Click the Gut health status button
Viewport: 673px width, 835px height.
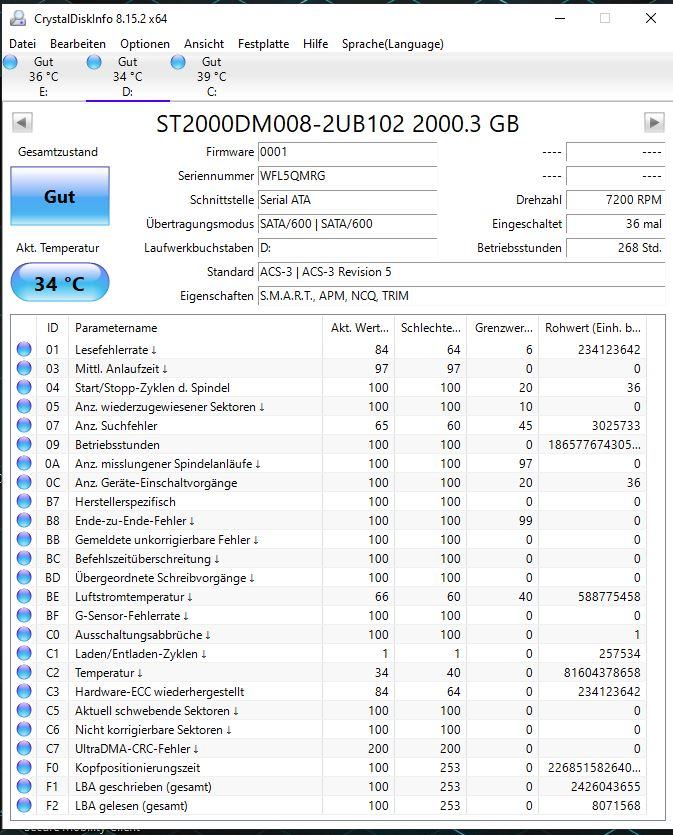pyautogui.click(x=60, y=196)
